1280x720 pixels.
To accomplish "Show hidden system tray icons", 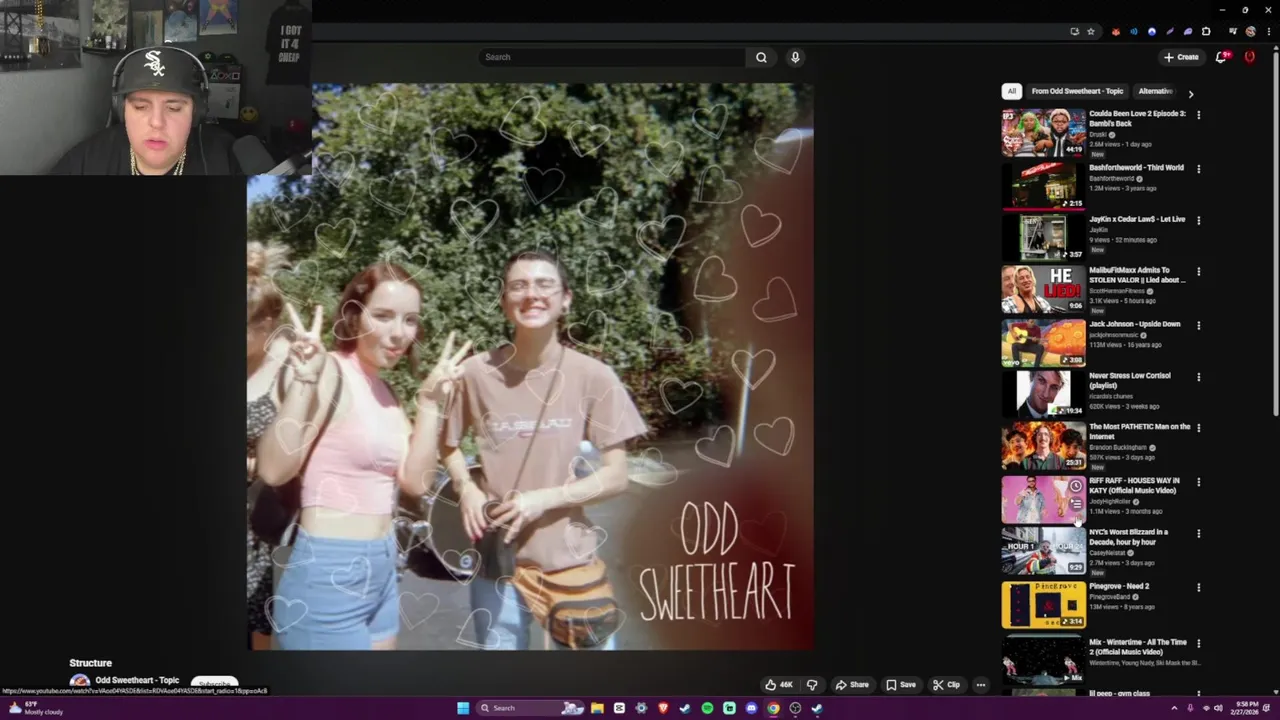I will [1174, 708].
